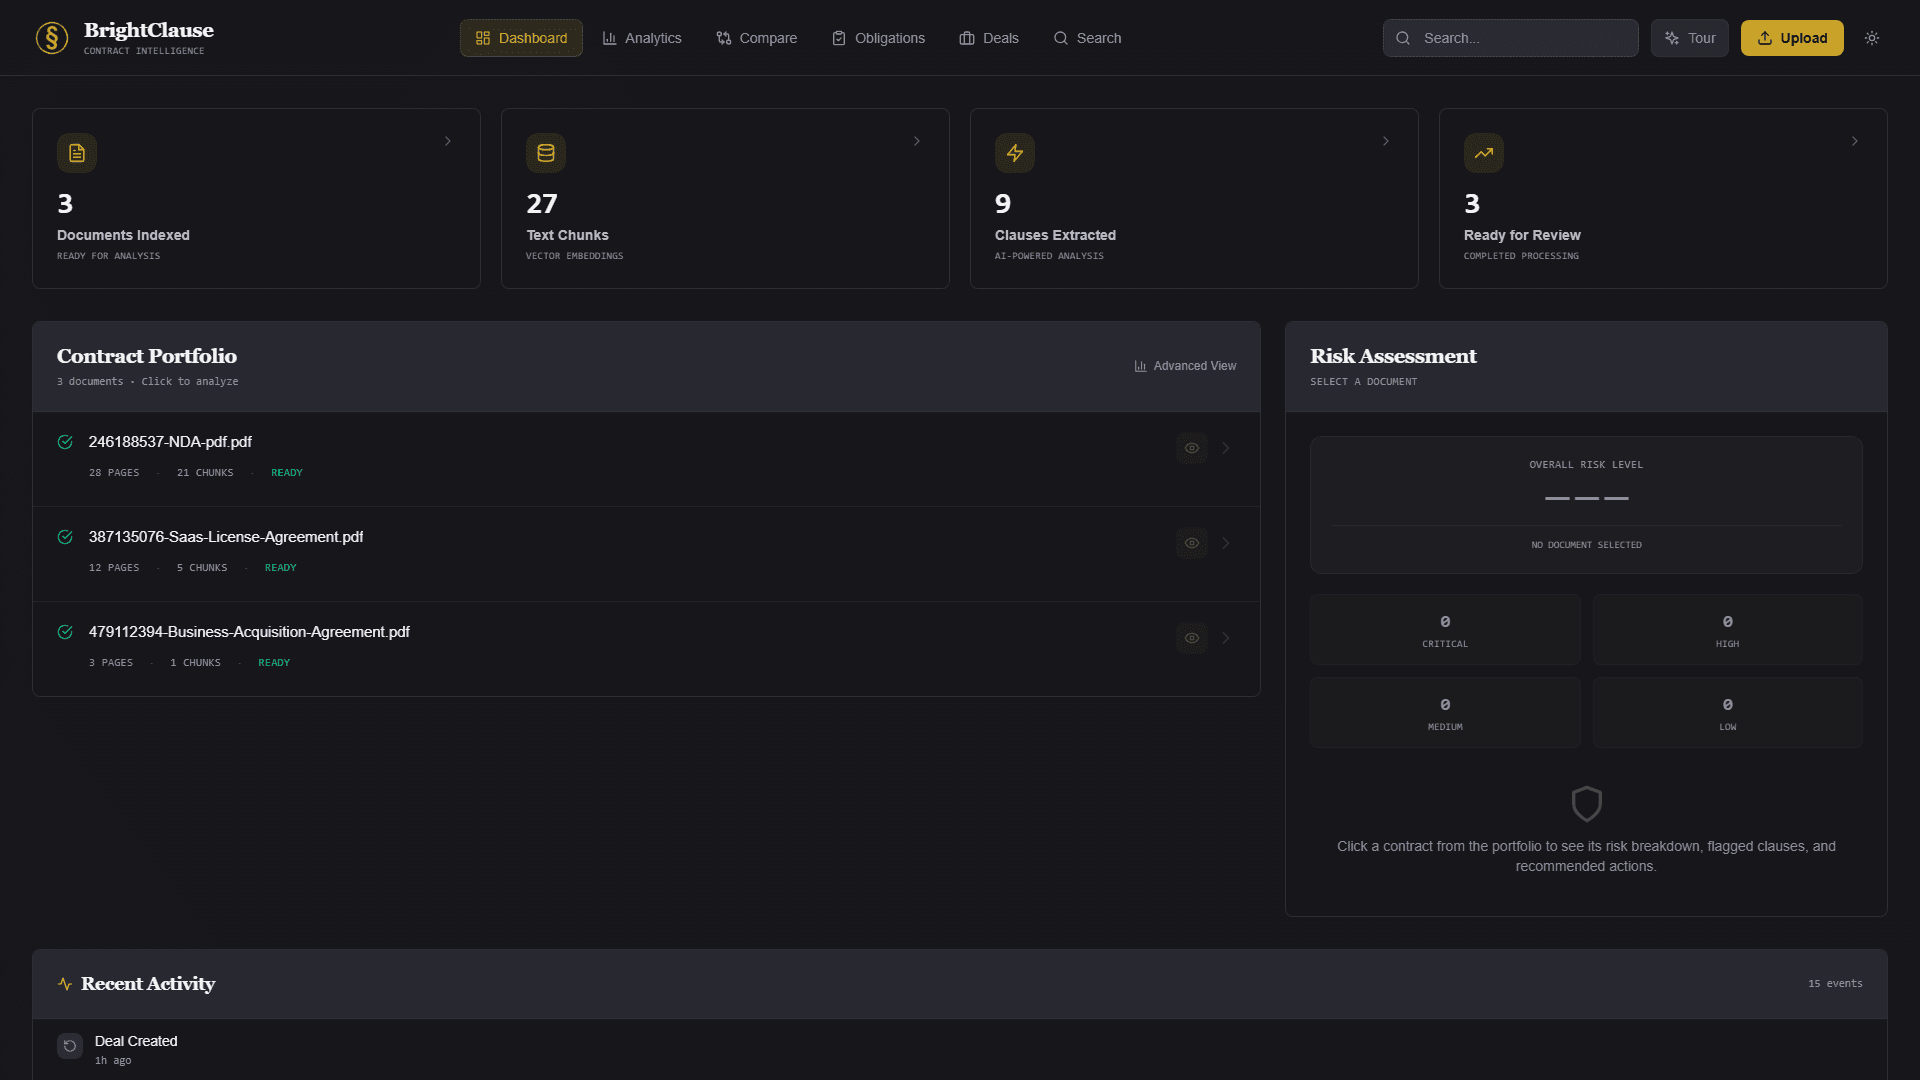Expand details of 479112394-Business-Acquisition-Agreement.pdf chevron

(1226, 637)
